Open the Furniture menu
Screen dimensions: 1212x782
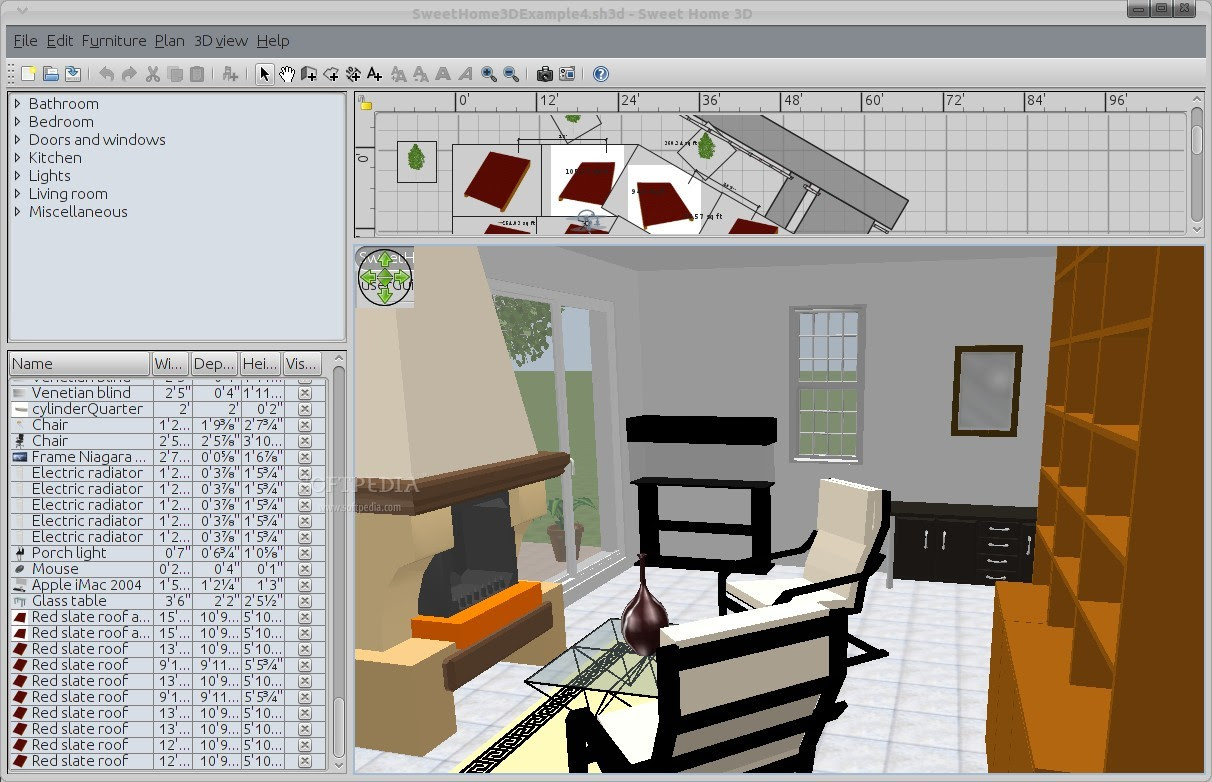(x=114, y=41)
